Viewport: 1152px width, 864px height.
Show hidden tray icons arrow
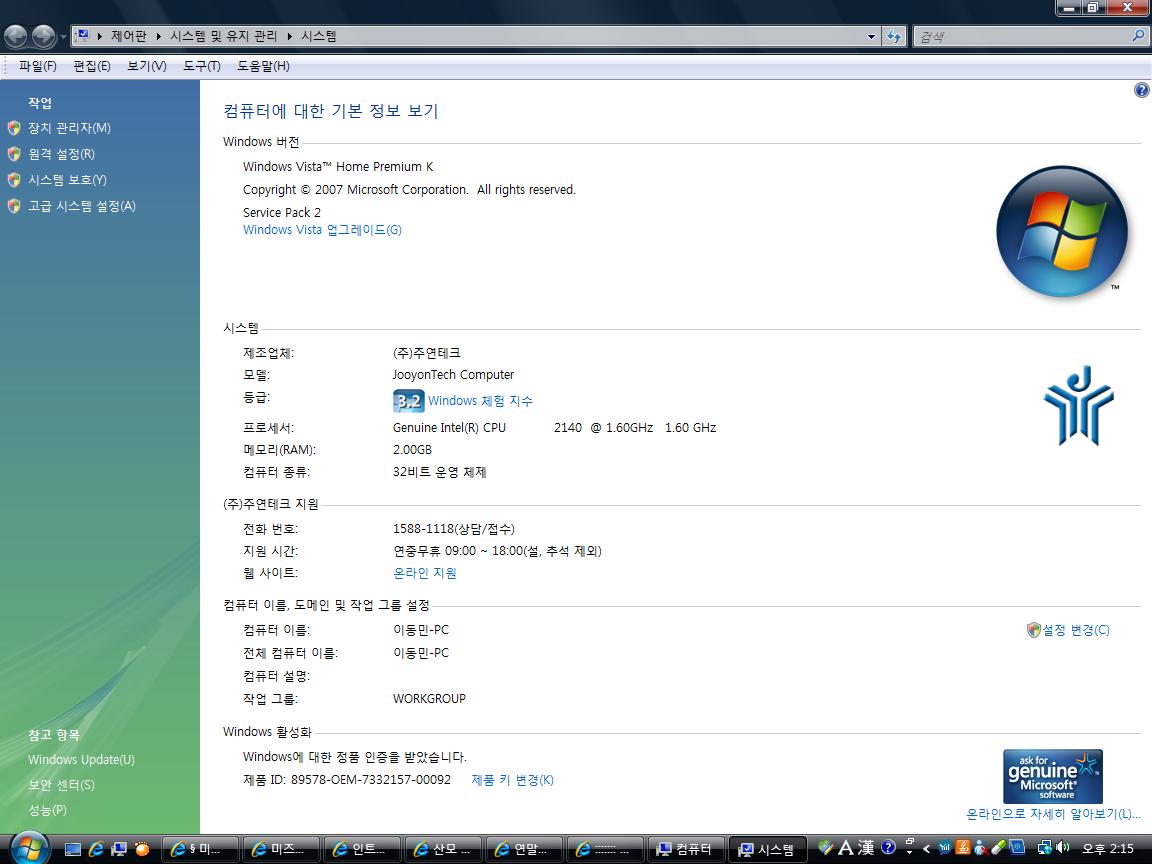point(926,849)
